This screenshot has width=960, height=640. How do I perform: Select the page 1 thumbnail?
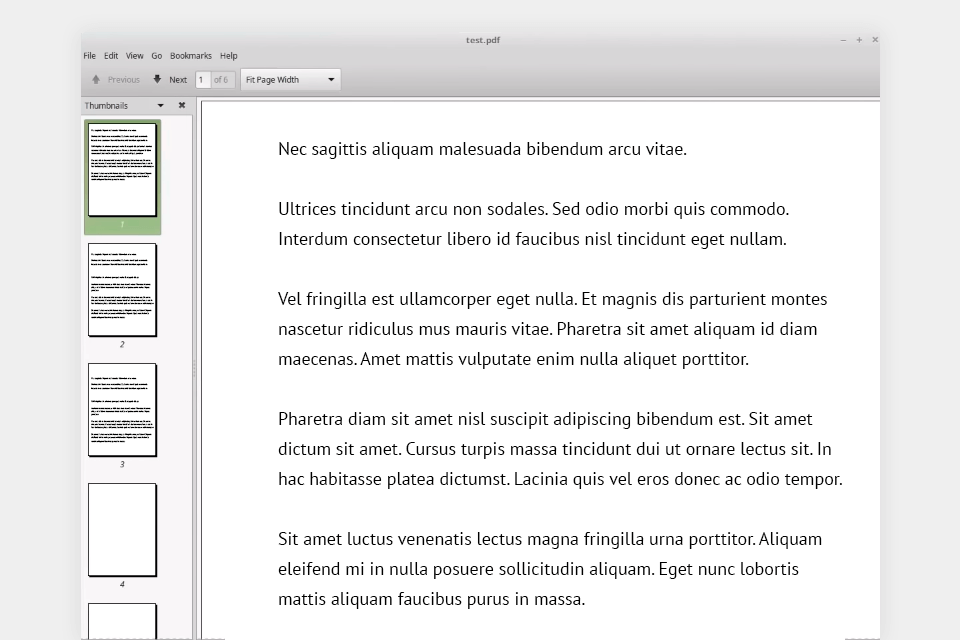pos(122,169)
